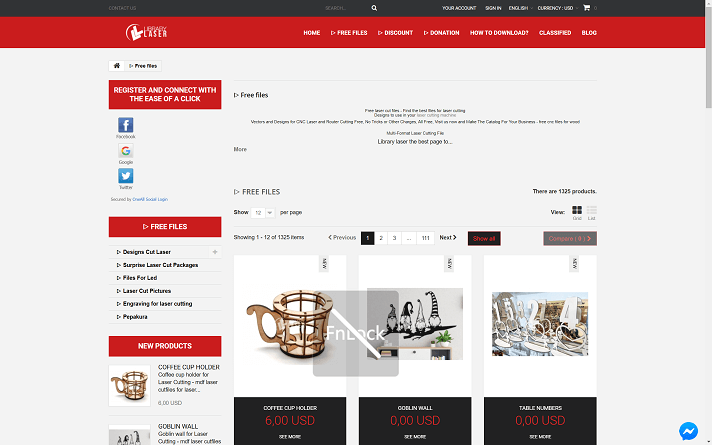712x445 pixels.
Task: Click the home breadcrumb icon
Action: 117,66
